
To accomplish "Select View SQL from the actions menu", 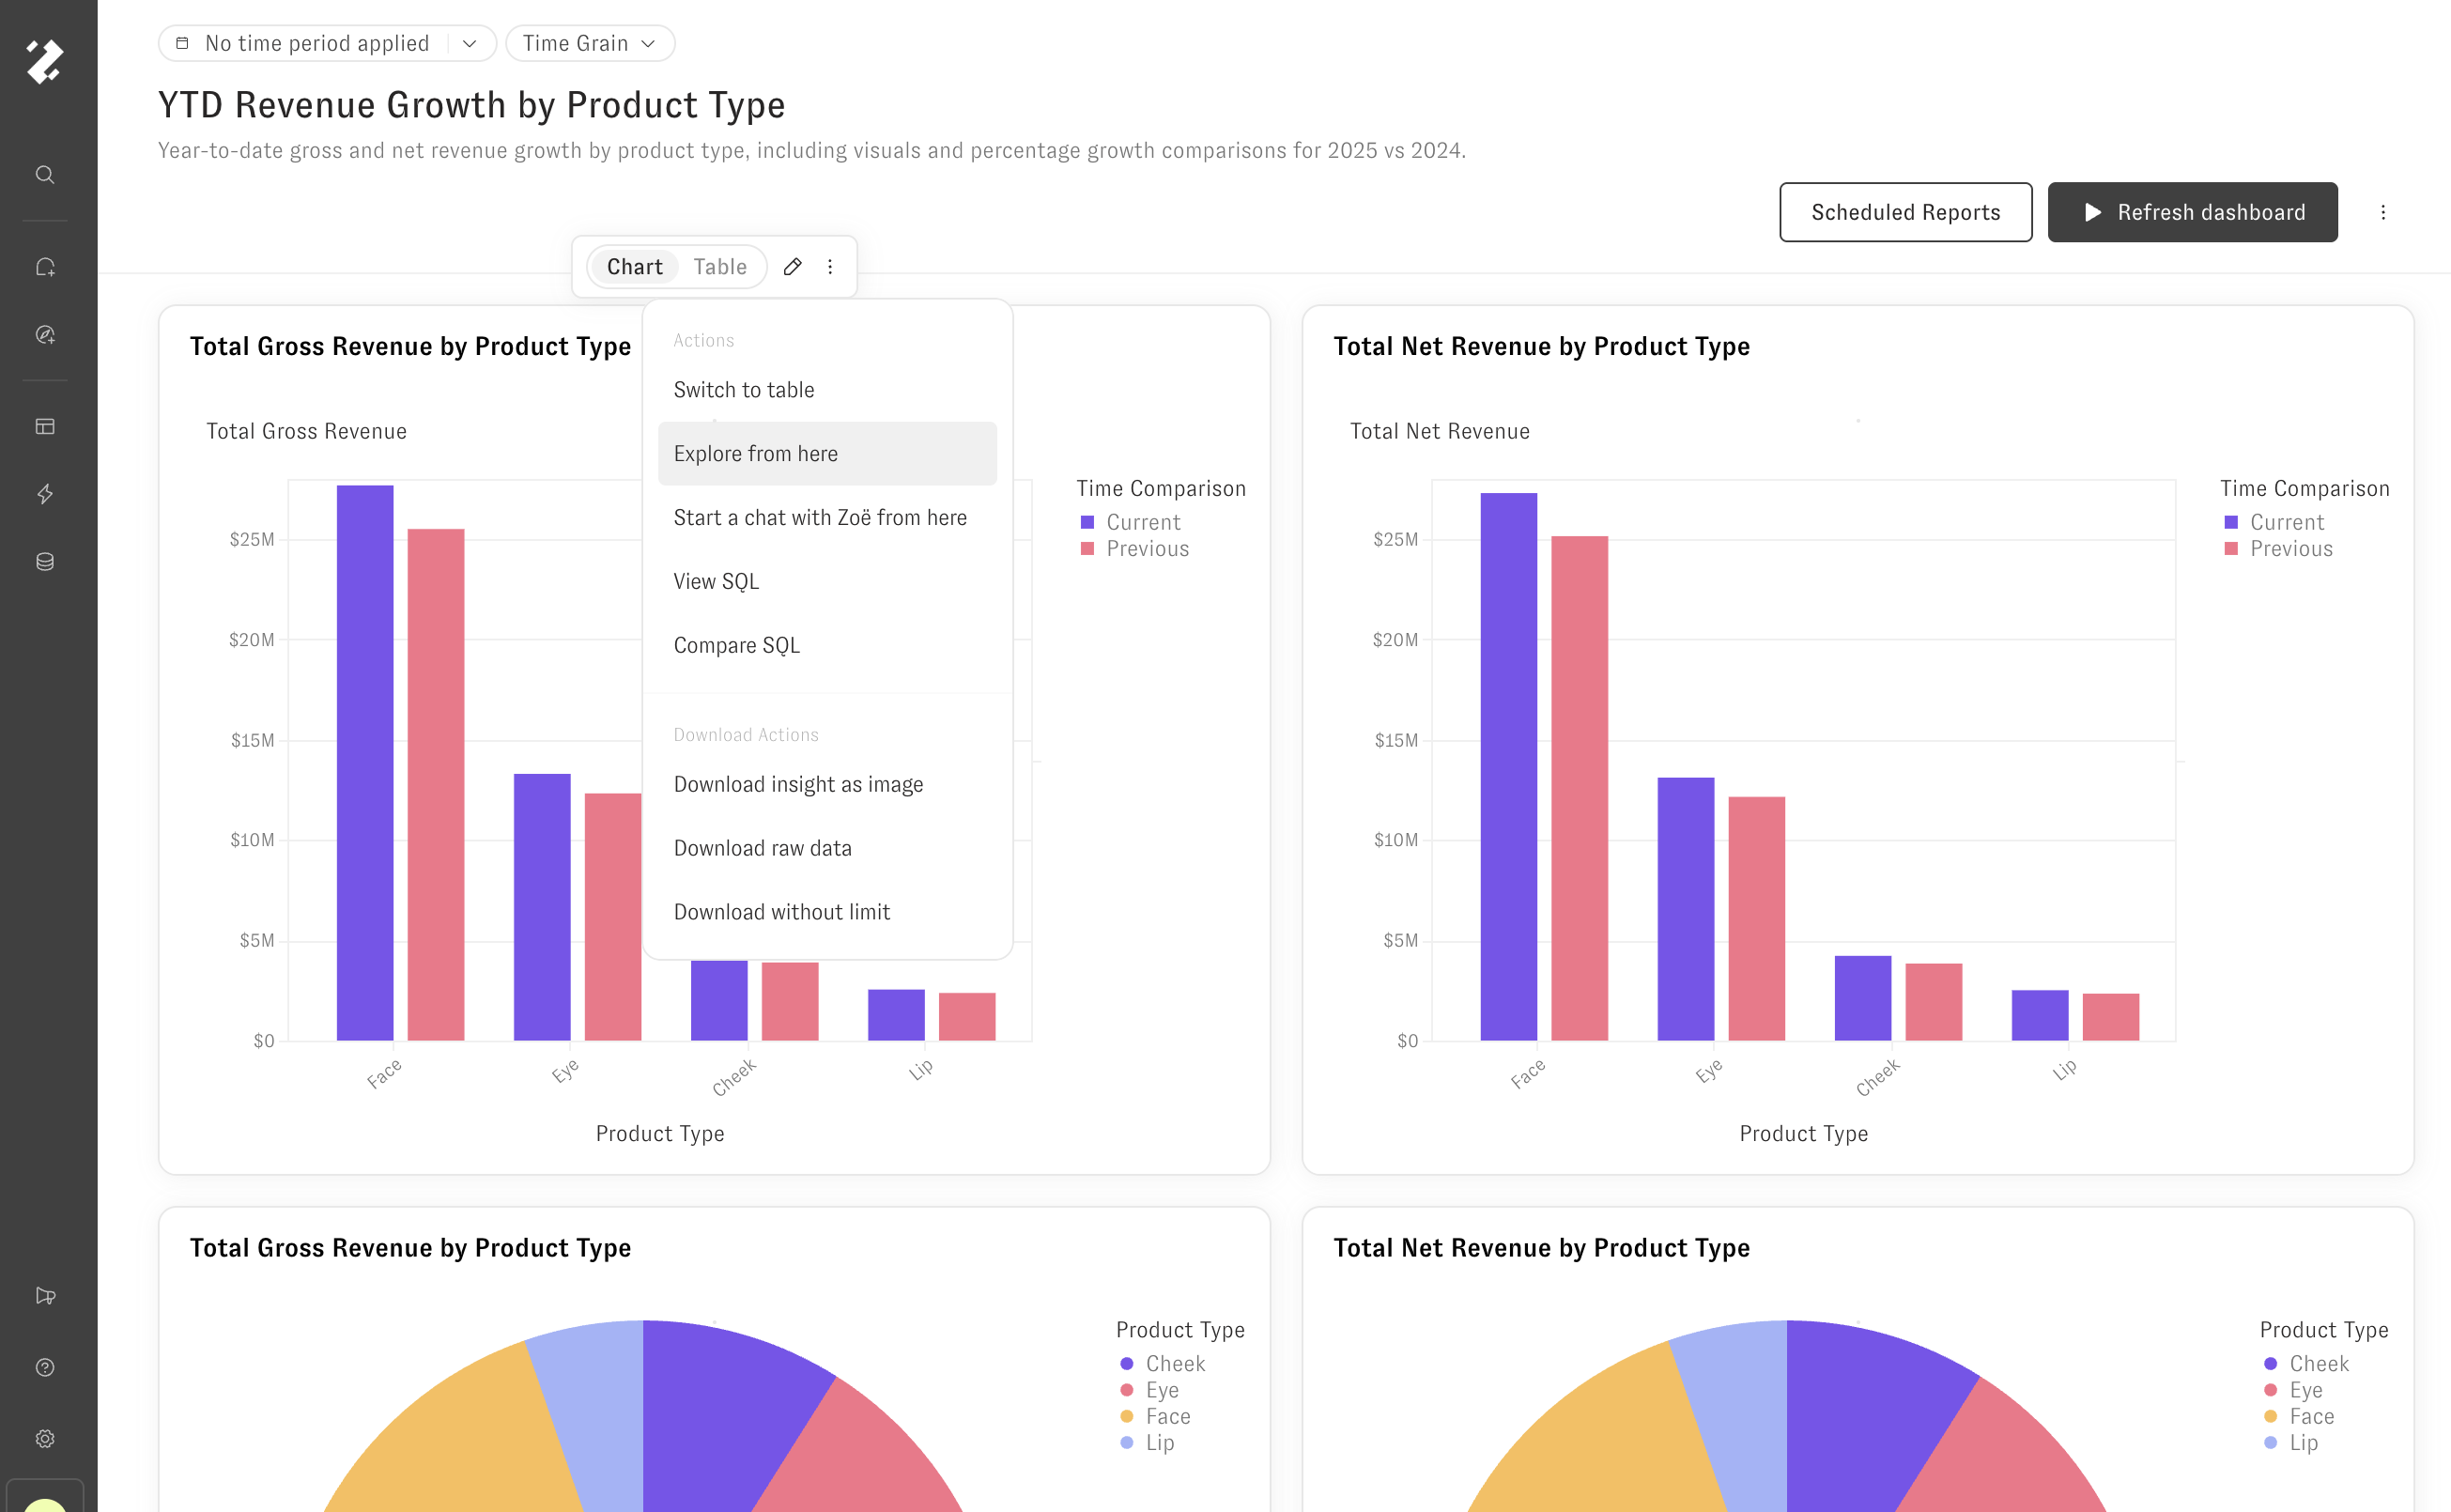I will [716, 581].
